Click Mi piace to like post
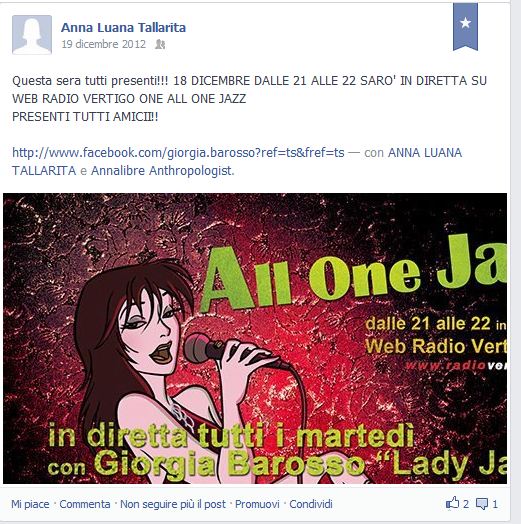This screenshot has height=524, width=521. coord(30,504)
